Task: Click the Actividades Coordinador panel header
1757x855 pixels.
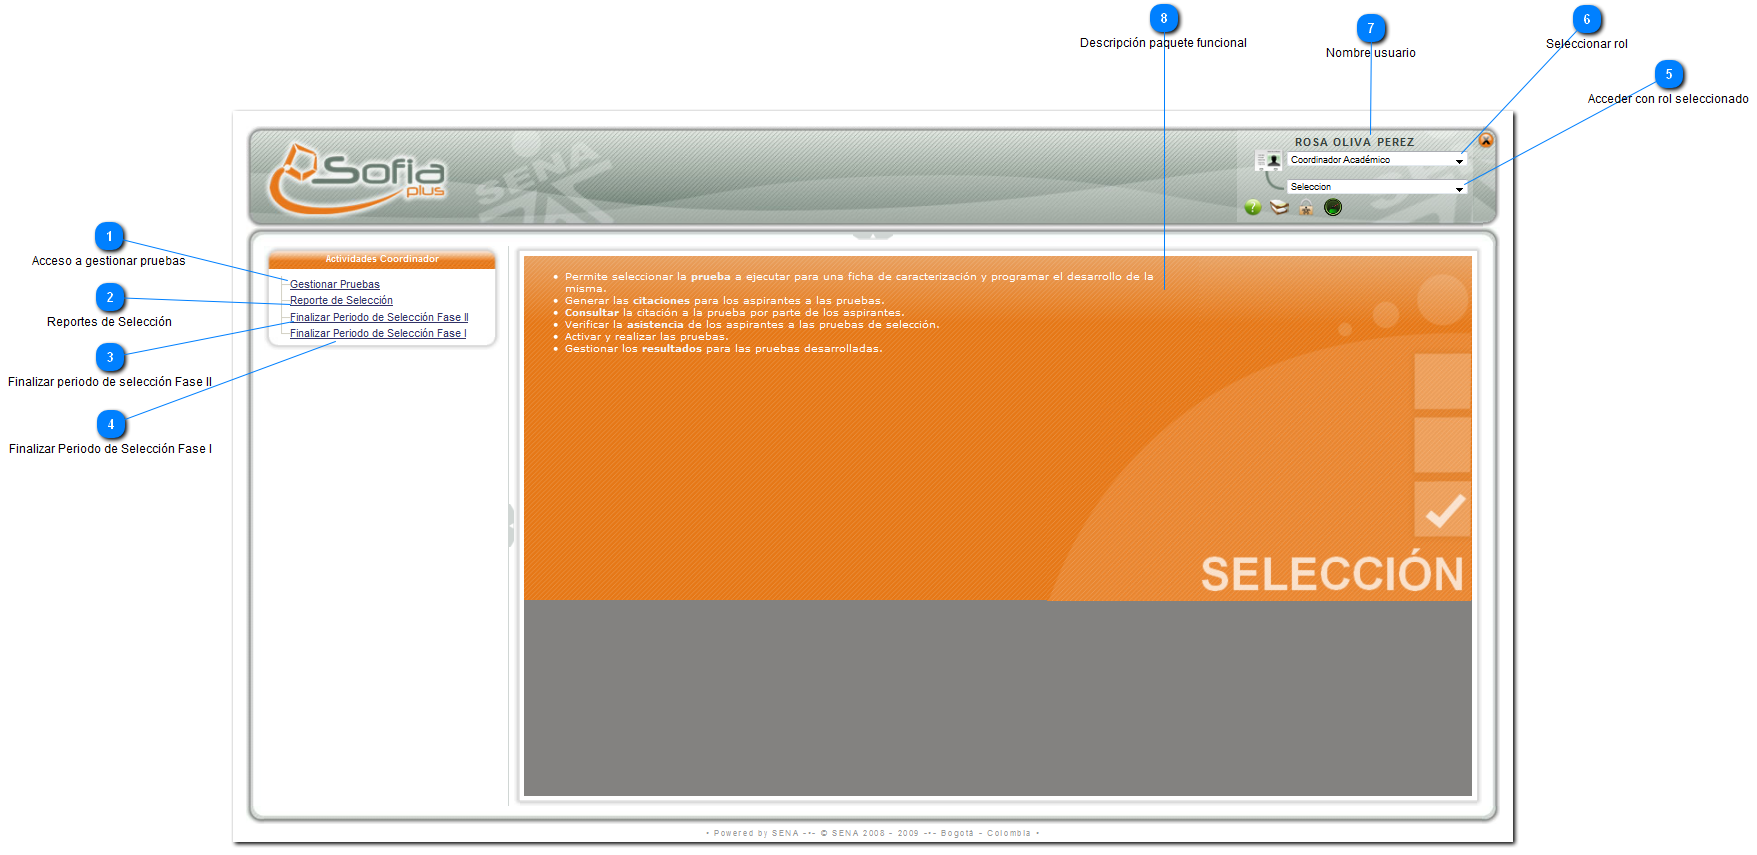Action: (x=382, y=259)
